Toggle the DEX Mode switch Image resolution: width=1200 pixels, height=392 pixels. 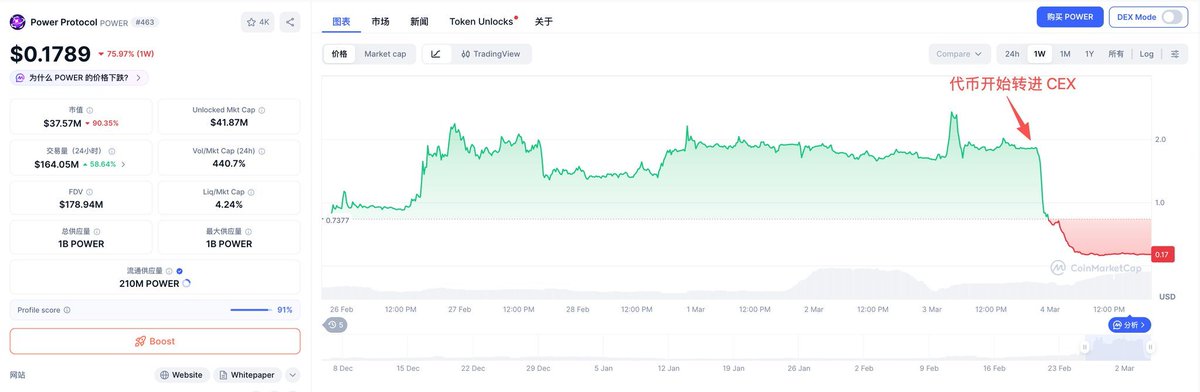pos(1171,17)
